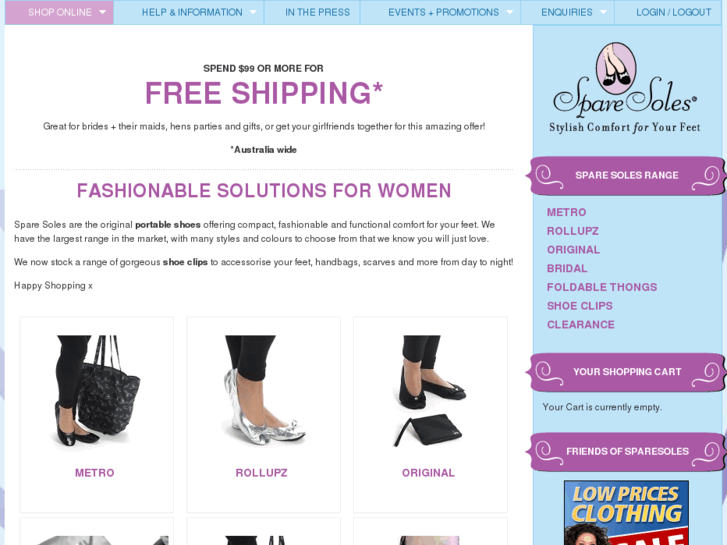Expand the Enquiries menu arrow

[x=603, y=12]
